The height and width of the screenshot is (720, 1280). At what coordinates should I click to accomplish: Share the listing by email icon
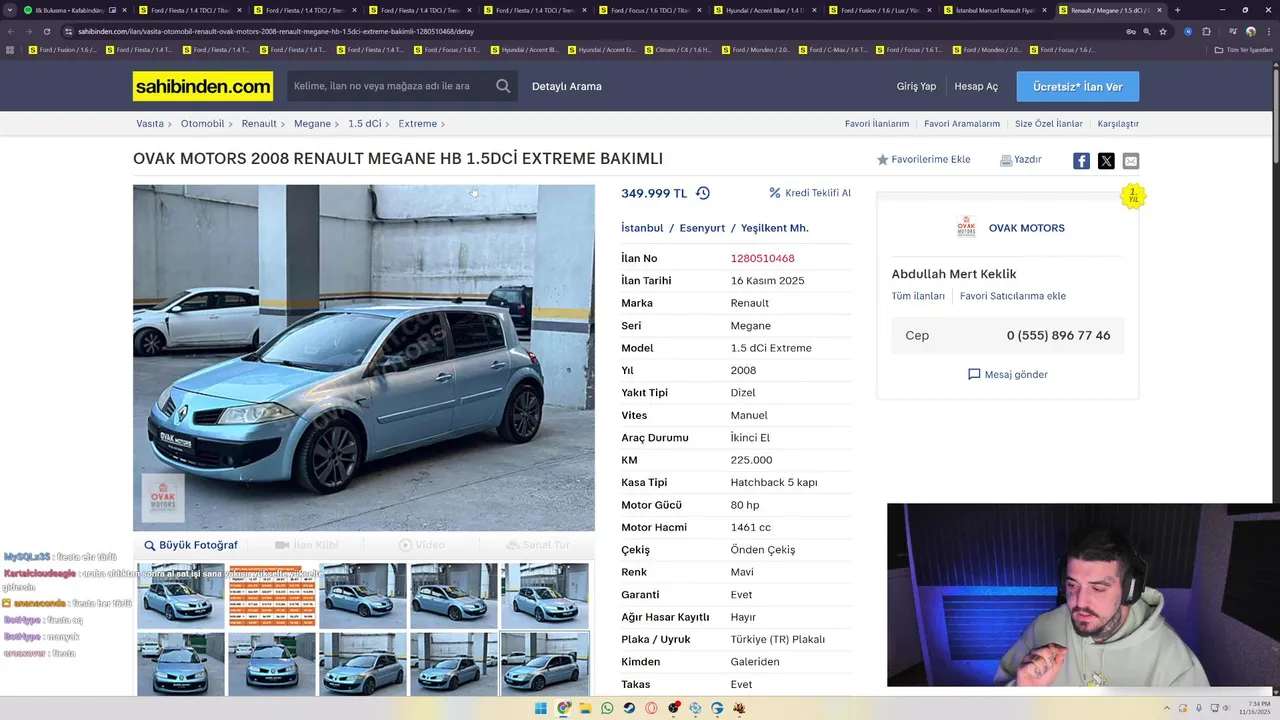pyautogui.click(x=1131, y=161)
